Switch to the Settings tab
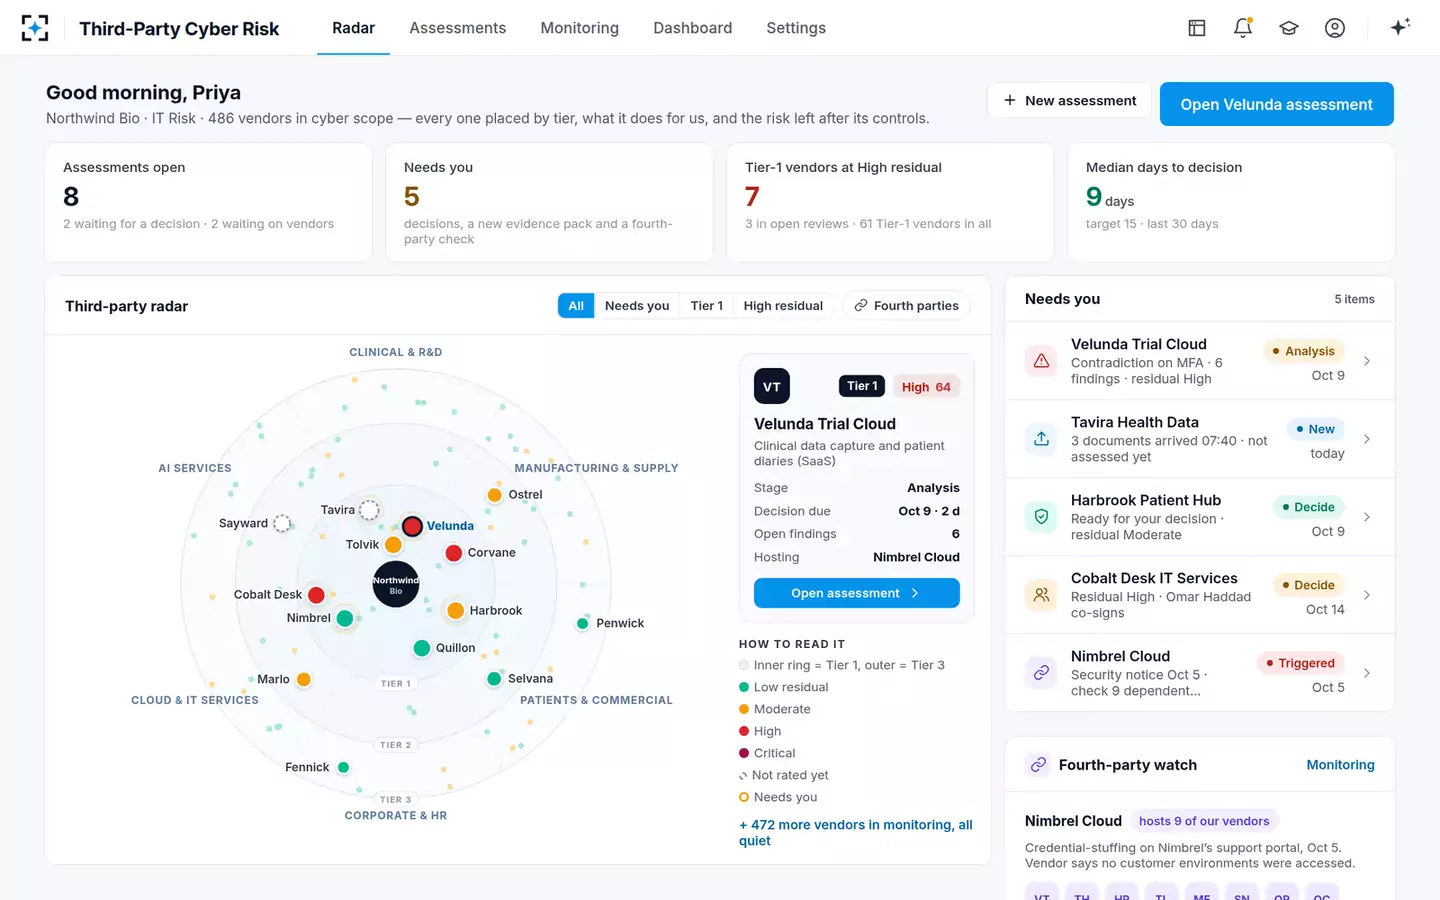This screenshot has width=1440, height=900. (796, 28)
